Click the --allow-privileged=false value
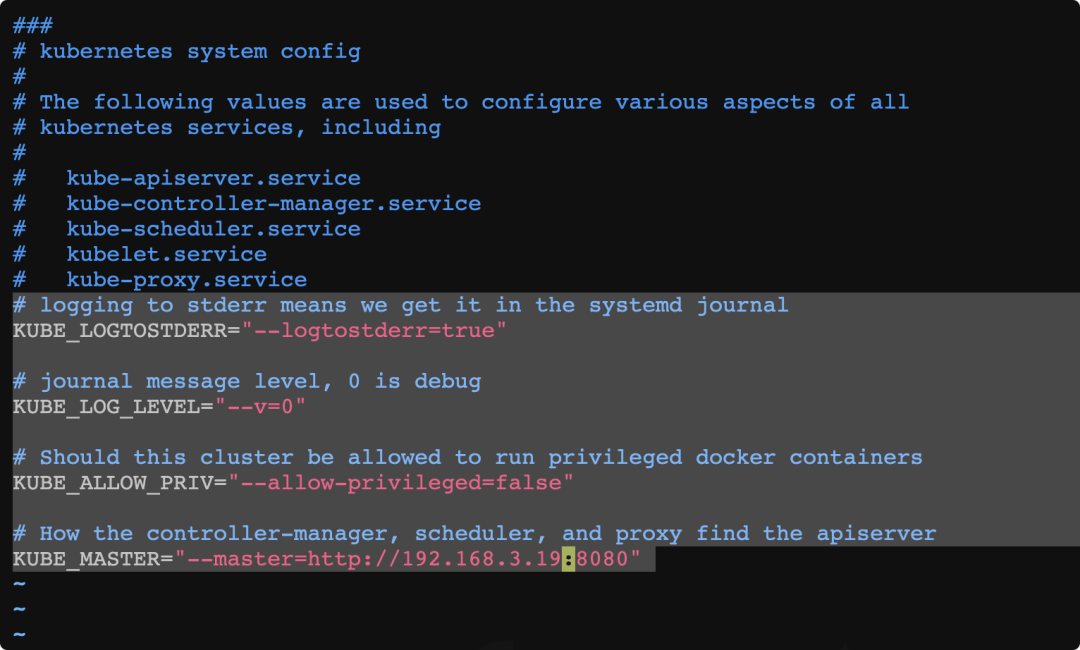The height and width of the screenshot is (650, 1080). tap(401, 483)
